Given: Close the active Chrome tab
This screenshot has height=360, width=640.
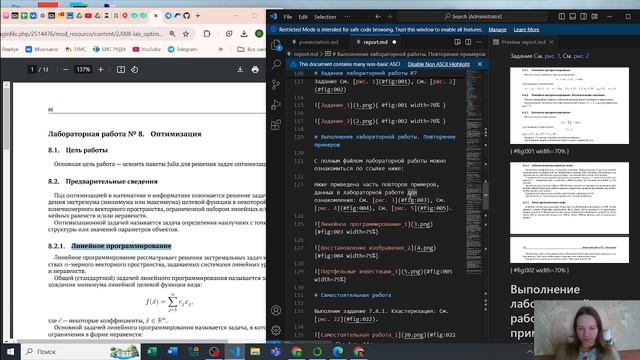Looking at the screenshot, I should click(x=156, y=16).
